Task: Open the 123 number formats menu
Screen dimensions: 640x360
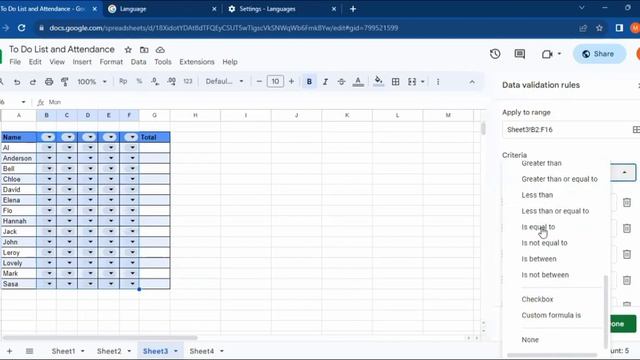Action: (188, 82)
